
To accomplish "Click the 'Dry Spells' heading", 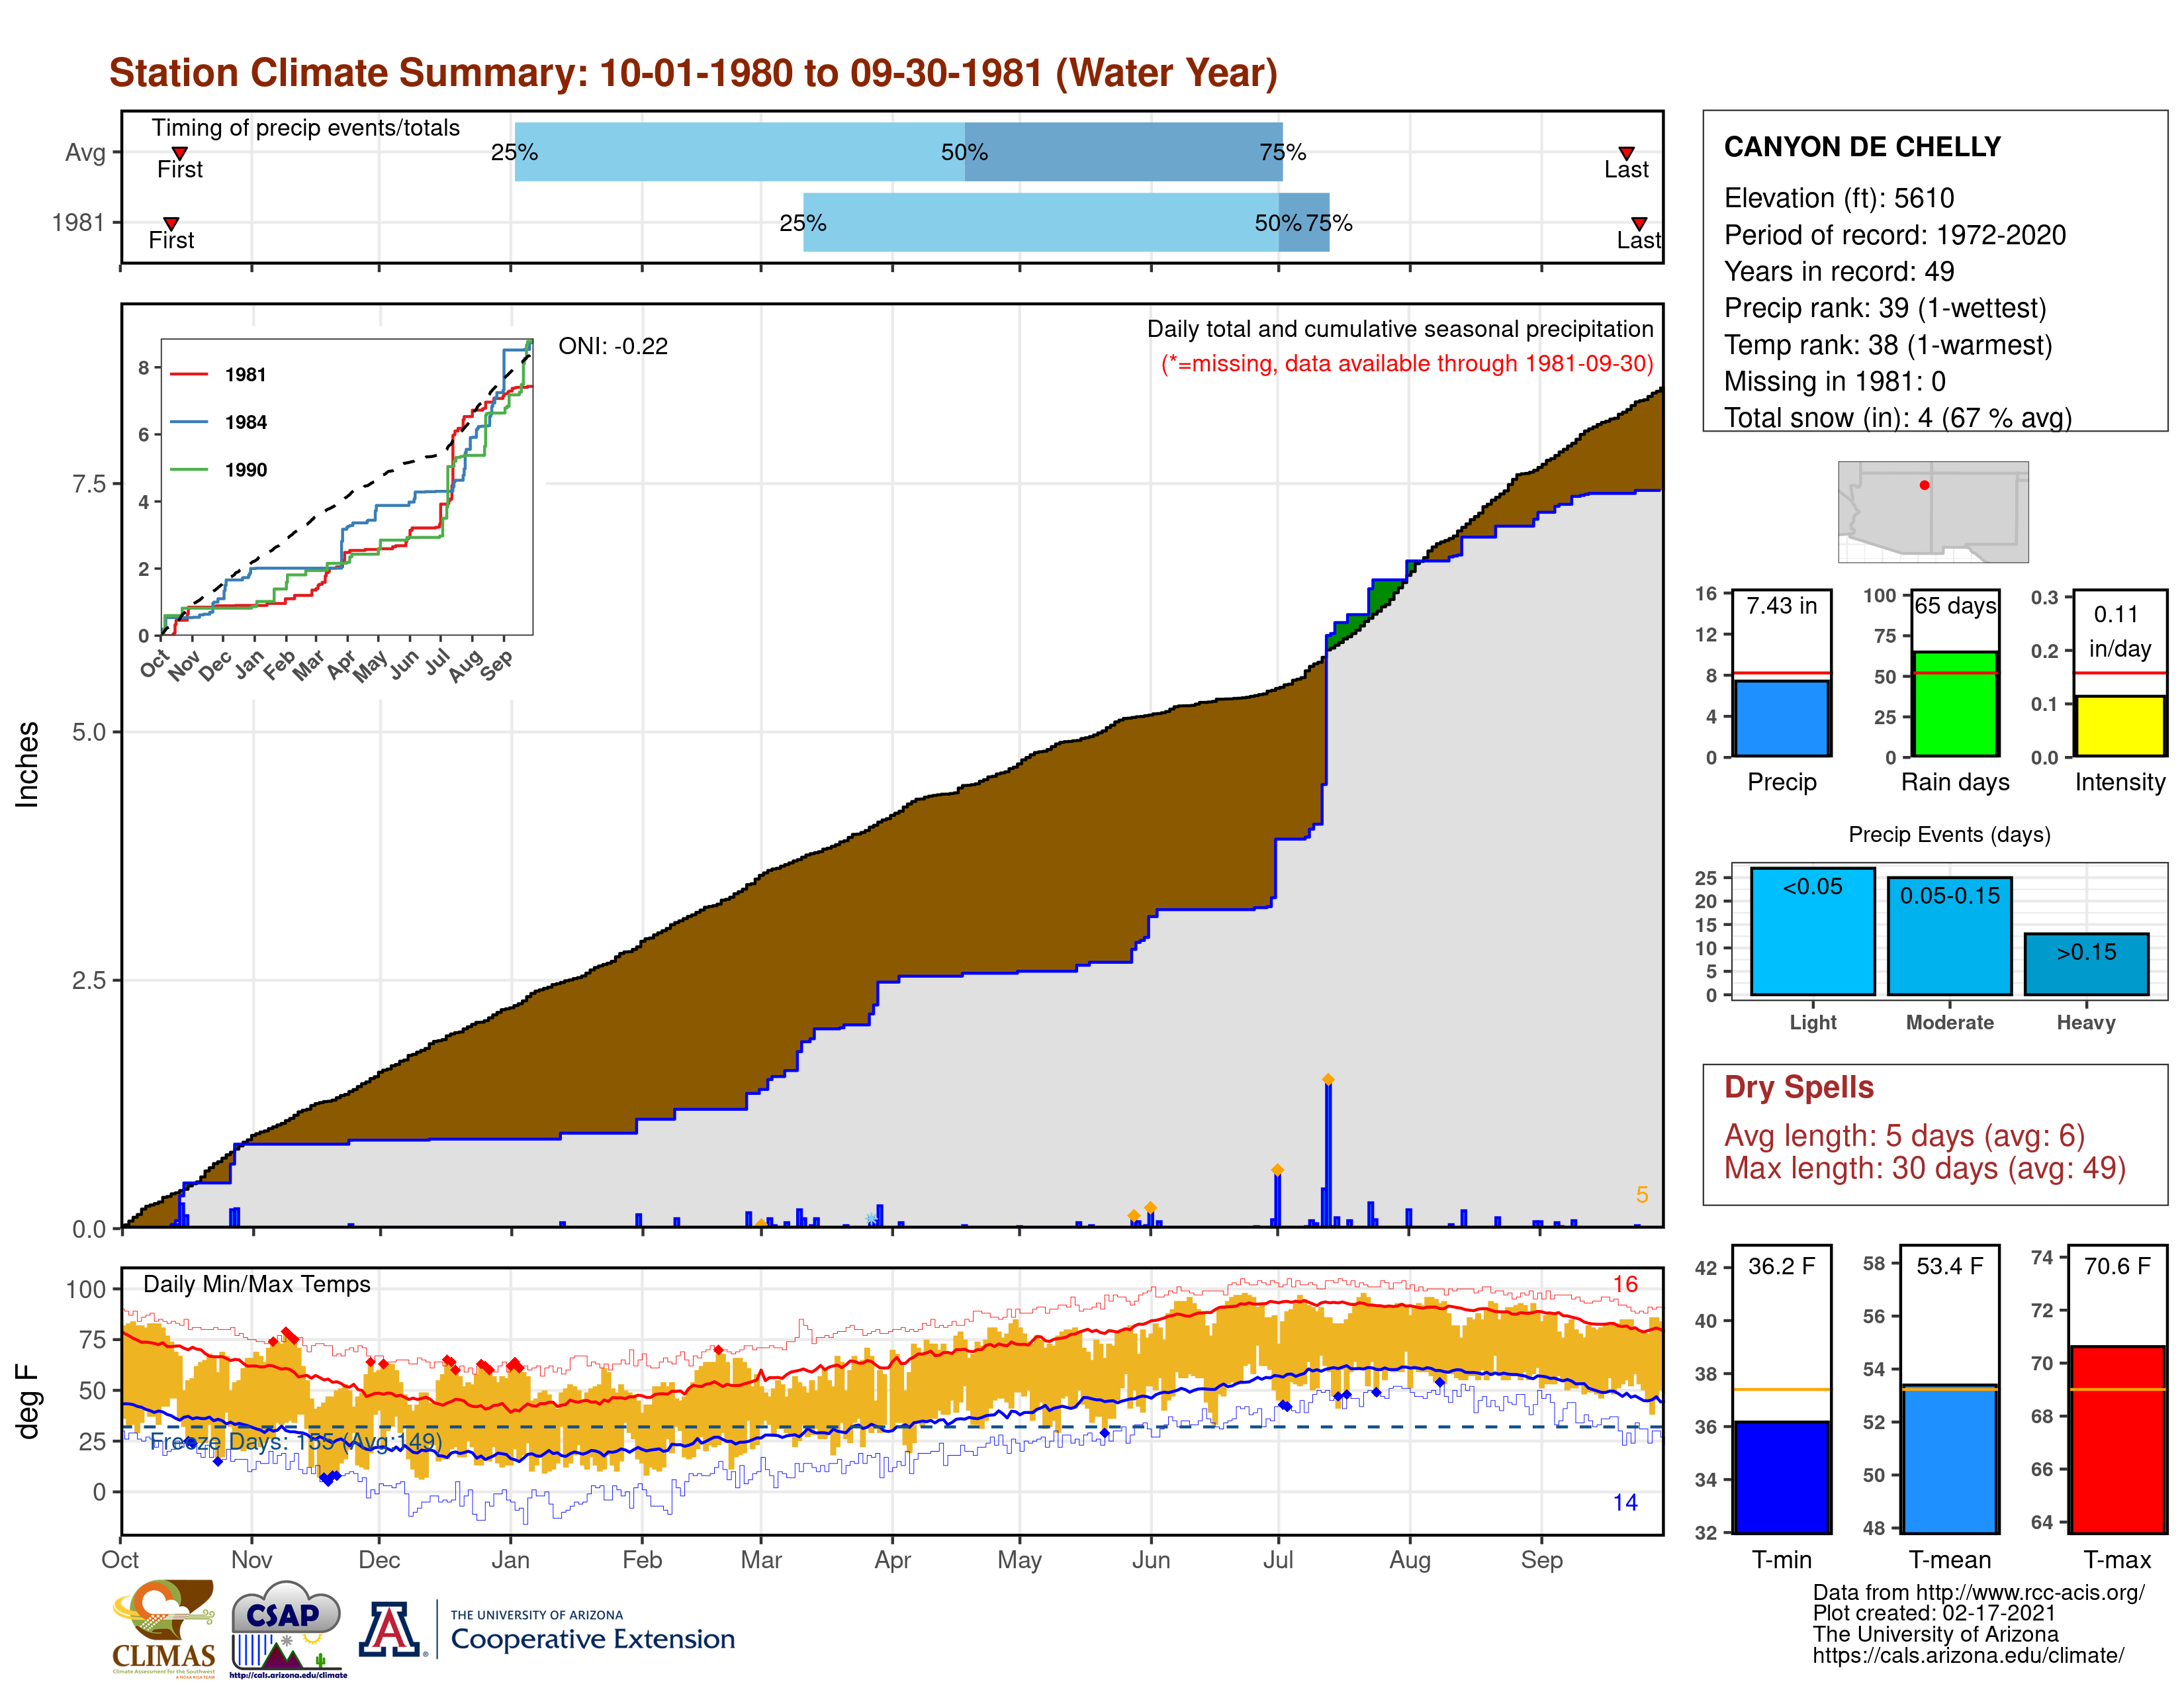I will tap(1799, 1087).
